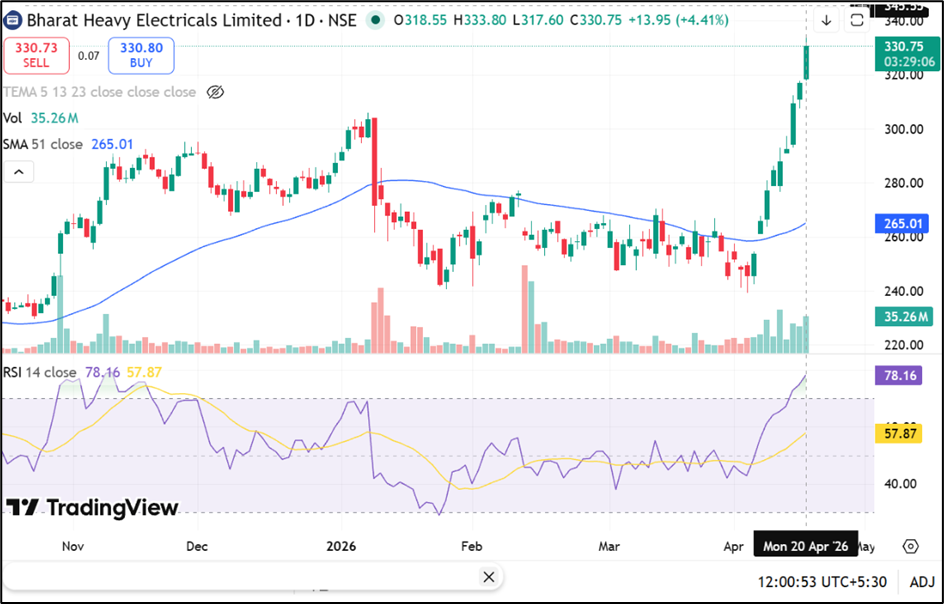Open chart settings hexagon icon on time axis
Screen dimensions: 944x604
910,546
